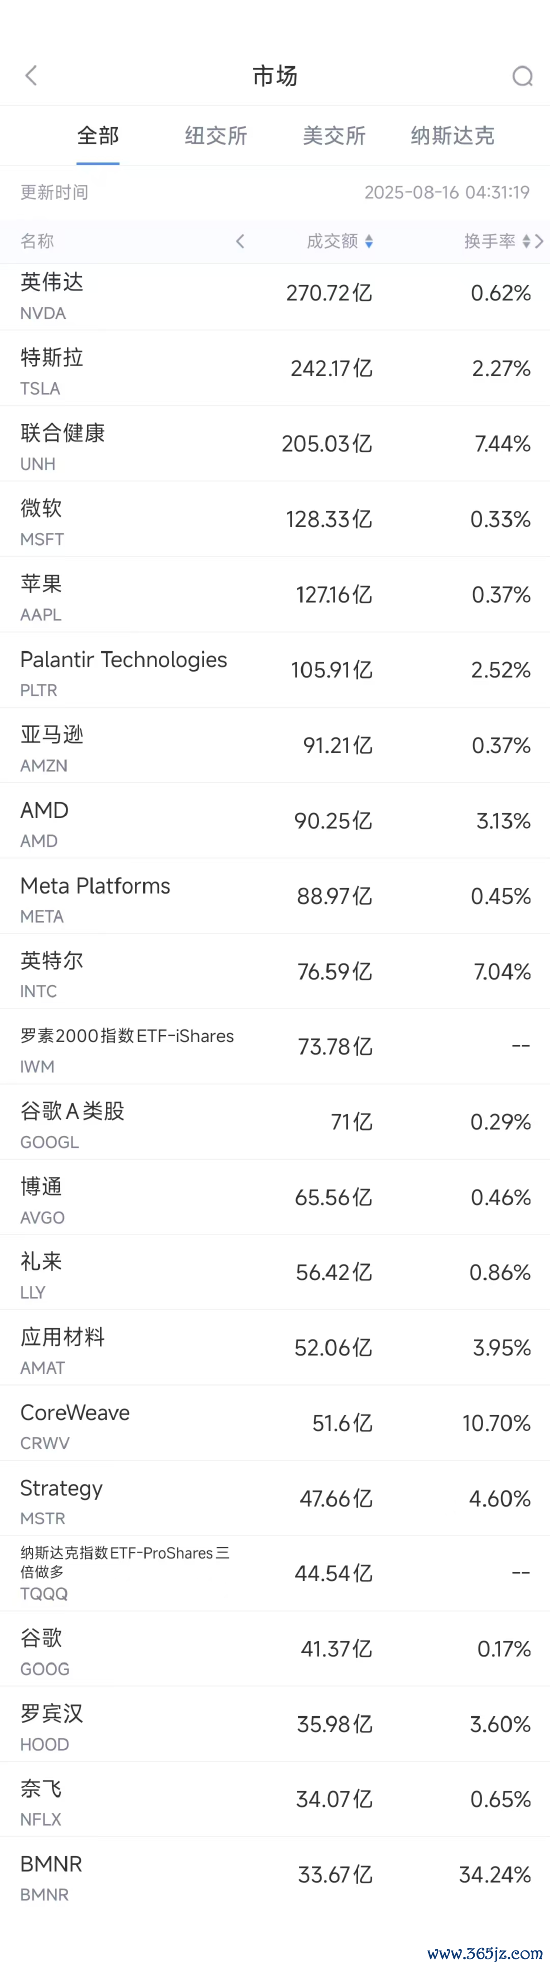
Task: Switch to the 纽交所 tab
Action: coord(216,136)
